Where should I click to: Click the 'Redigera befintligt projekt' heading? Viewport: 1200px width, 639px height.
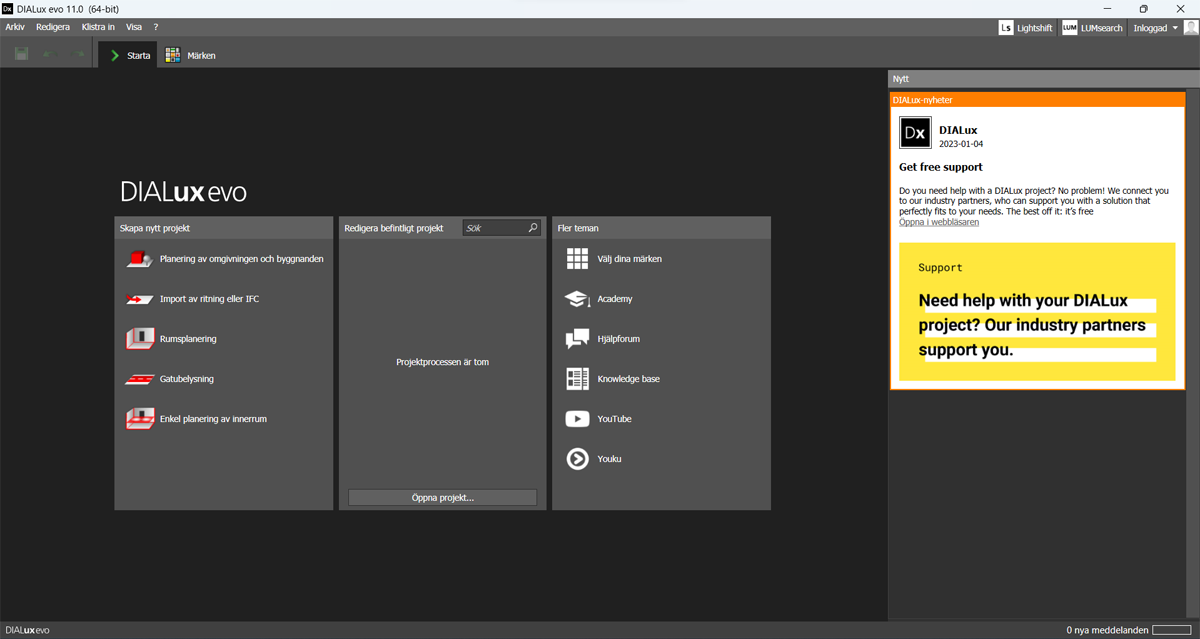tap(394, 228)
